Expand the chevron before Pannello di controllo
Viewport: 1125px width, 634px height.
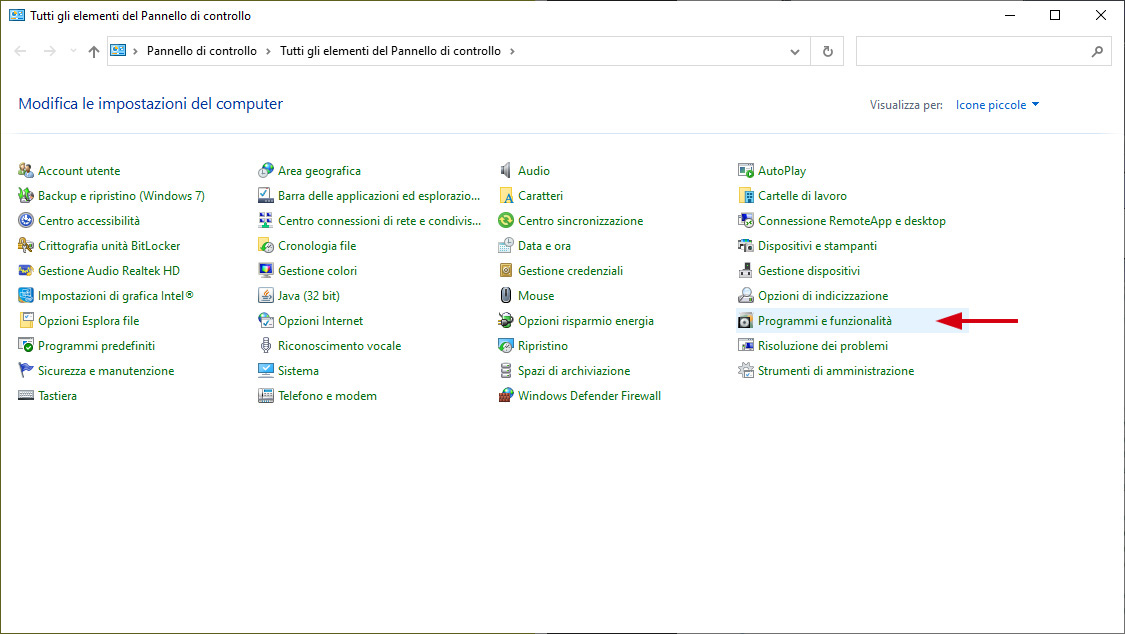click(136, 52)
